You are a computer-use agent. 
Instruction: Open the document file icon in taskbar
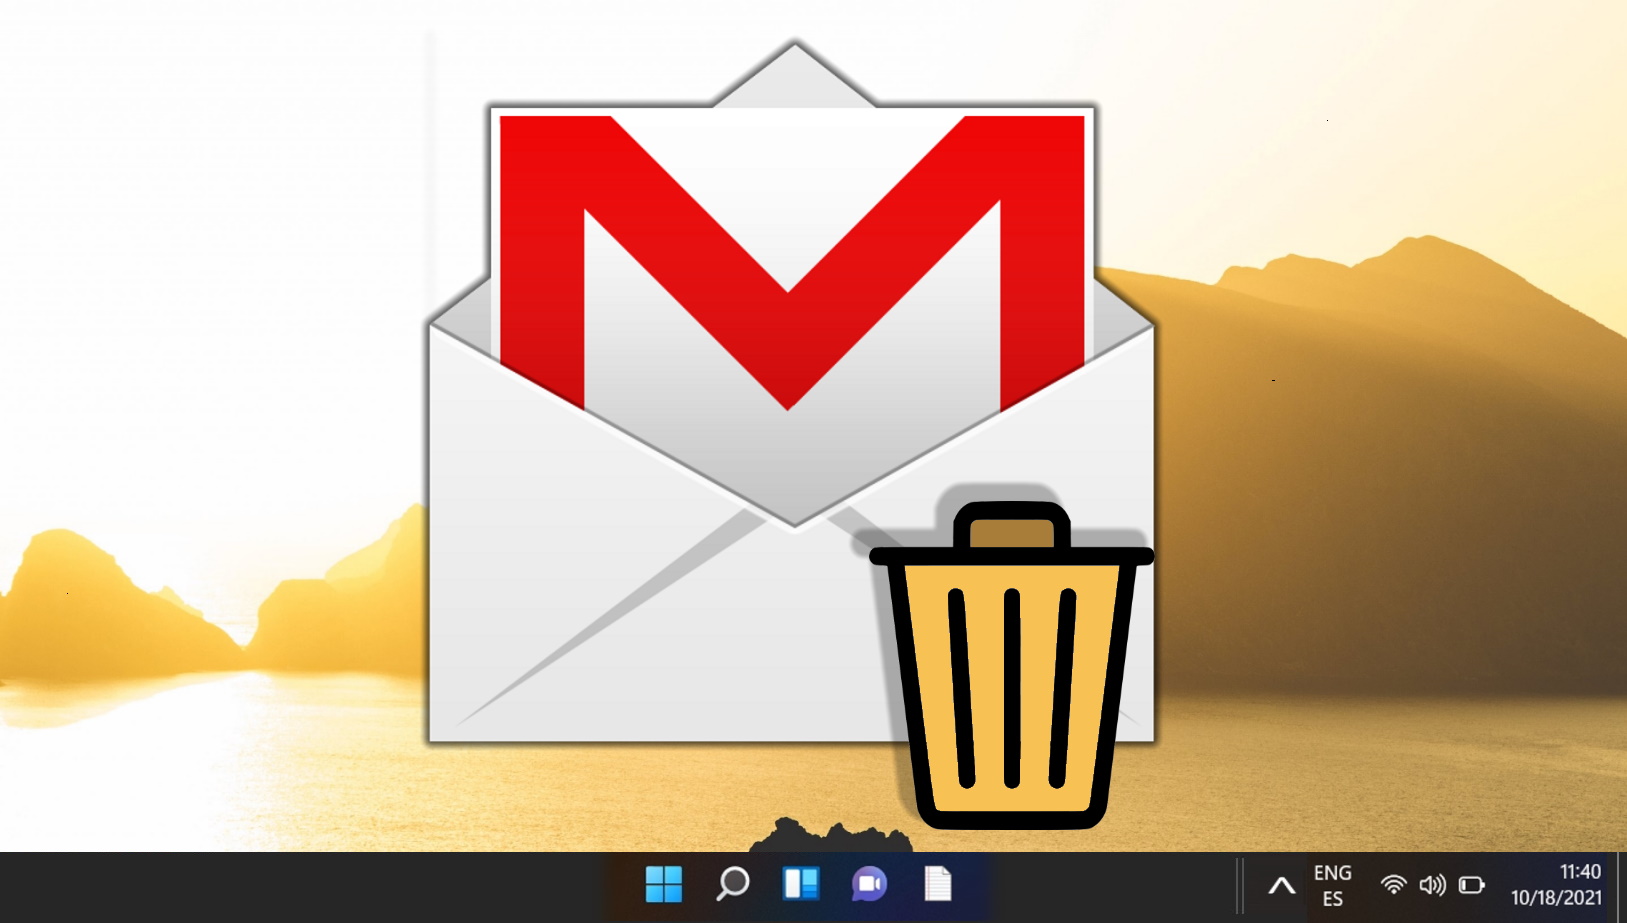[938, 884]
